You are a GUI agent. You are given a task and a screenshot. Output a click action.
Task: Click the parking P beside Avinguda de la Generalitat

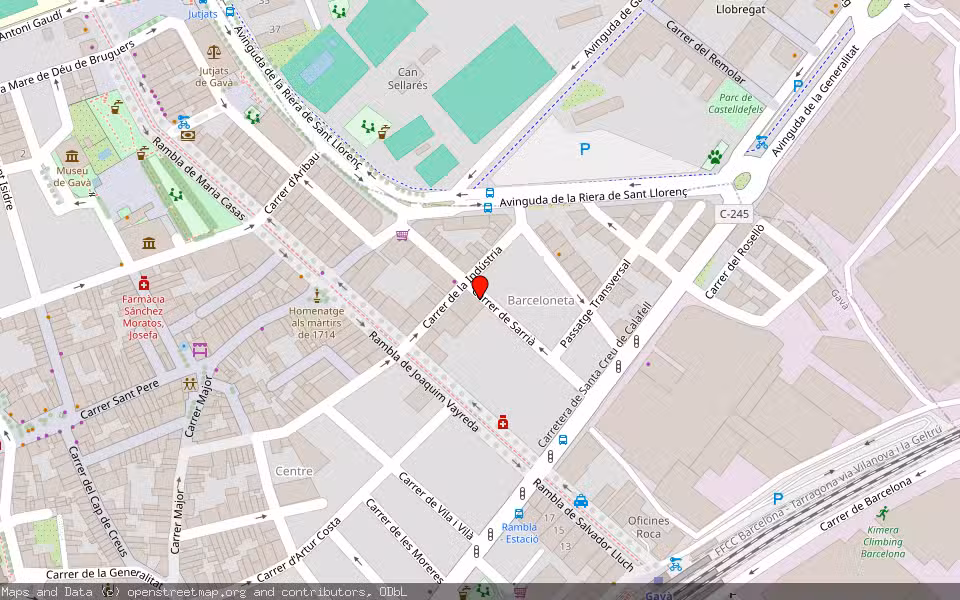(798, 86)
